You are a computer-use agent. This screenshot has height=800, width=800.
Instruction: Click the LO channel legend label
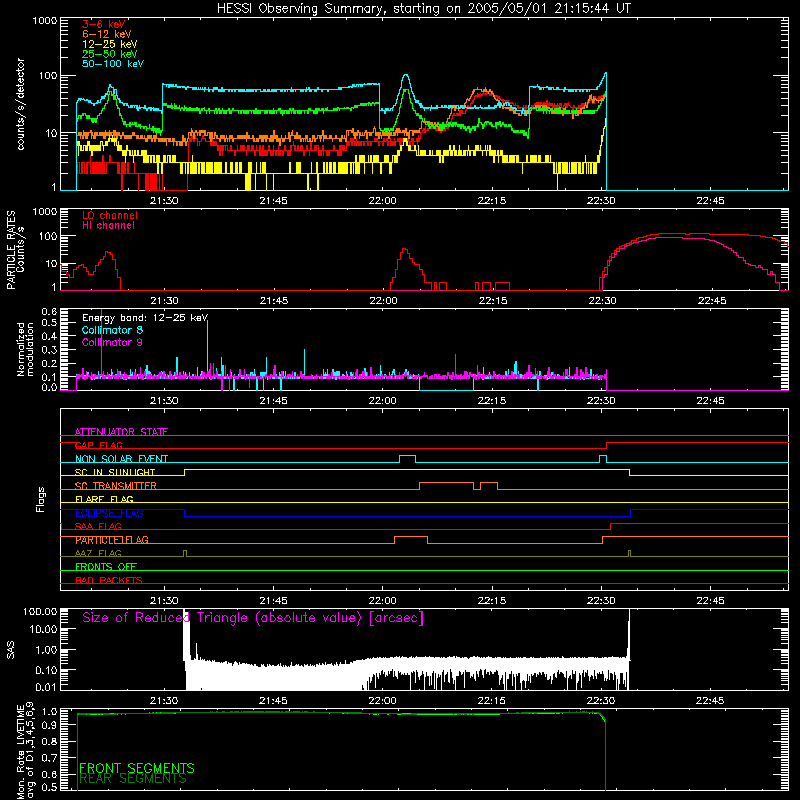[110, 215]
